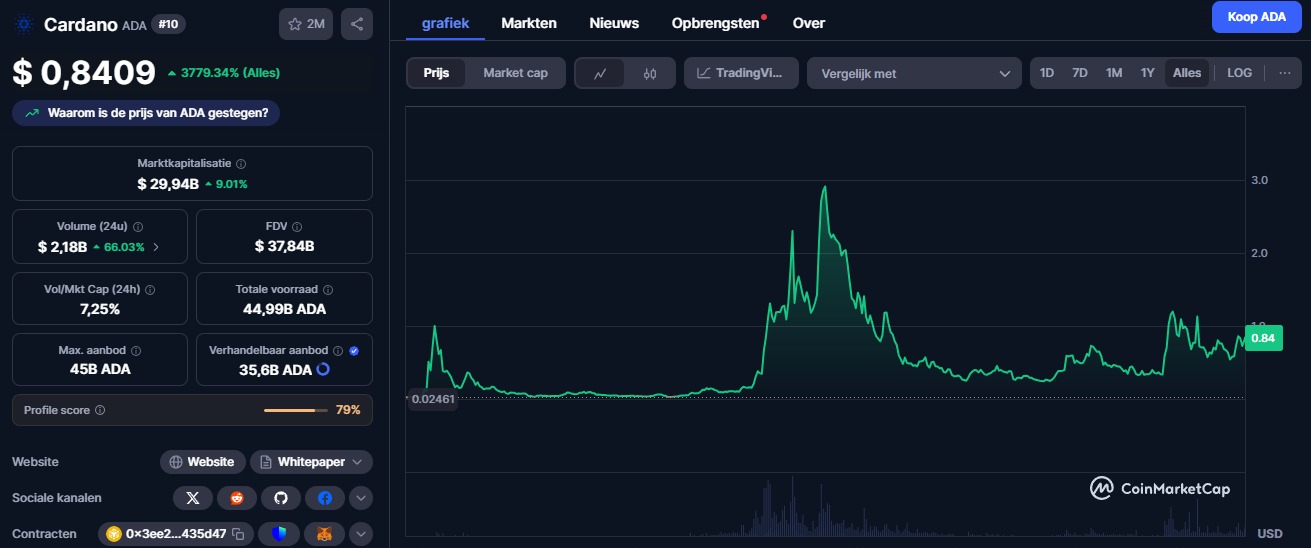Show info for Vol/Mkt Cap (24h)
1311x548 pixels.
(x=149, y=289)
